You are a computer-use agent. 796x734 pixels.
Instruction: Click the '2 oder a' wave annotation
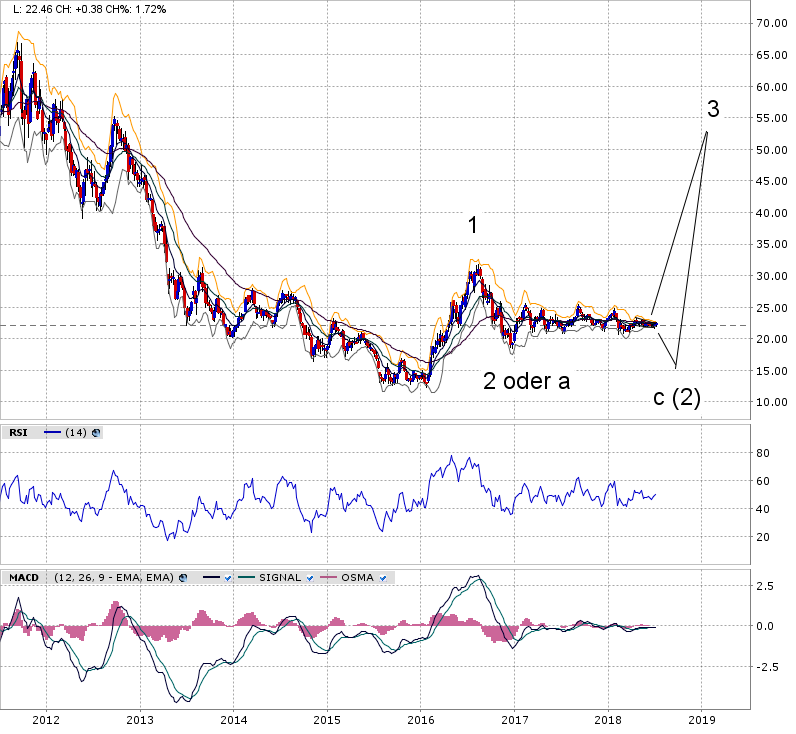(526, 381)
